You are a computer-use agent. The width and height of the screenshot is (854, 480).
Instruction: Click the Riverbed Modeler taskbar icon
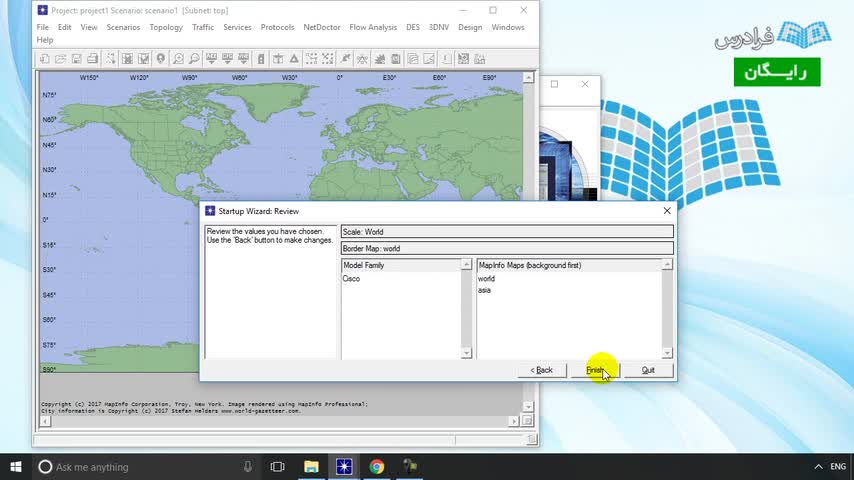[x=344, y=467]
